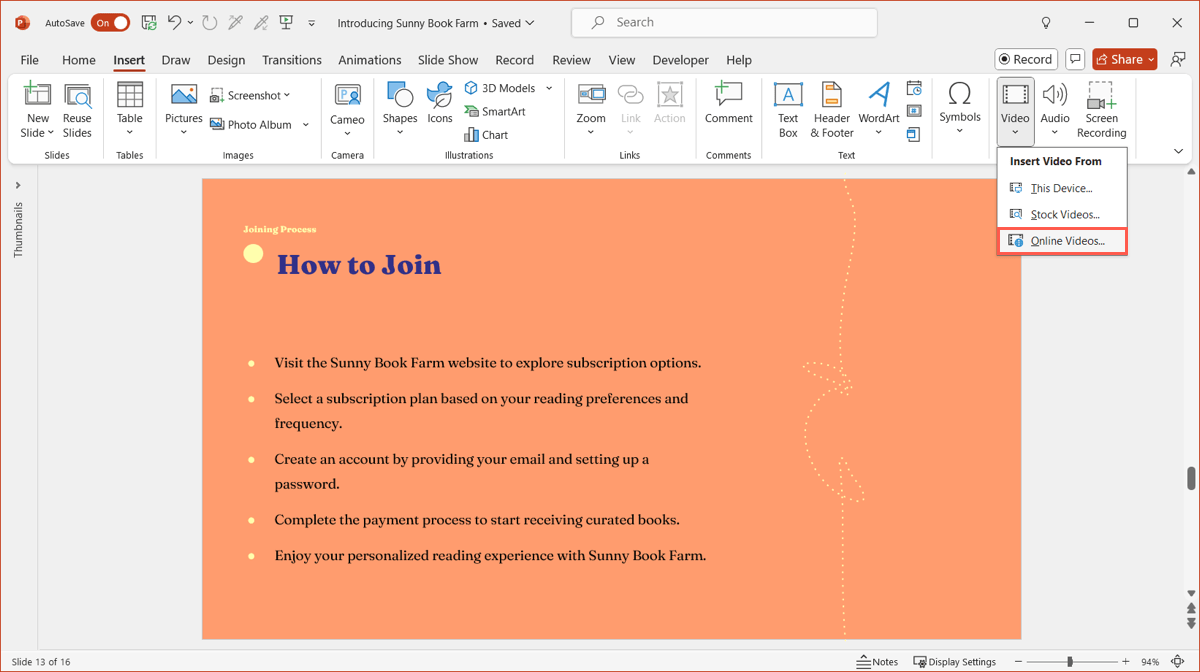Screen dimensions: 1200x672
Task: Open the comments pane icon
Action: tap(1075, 59)
